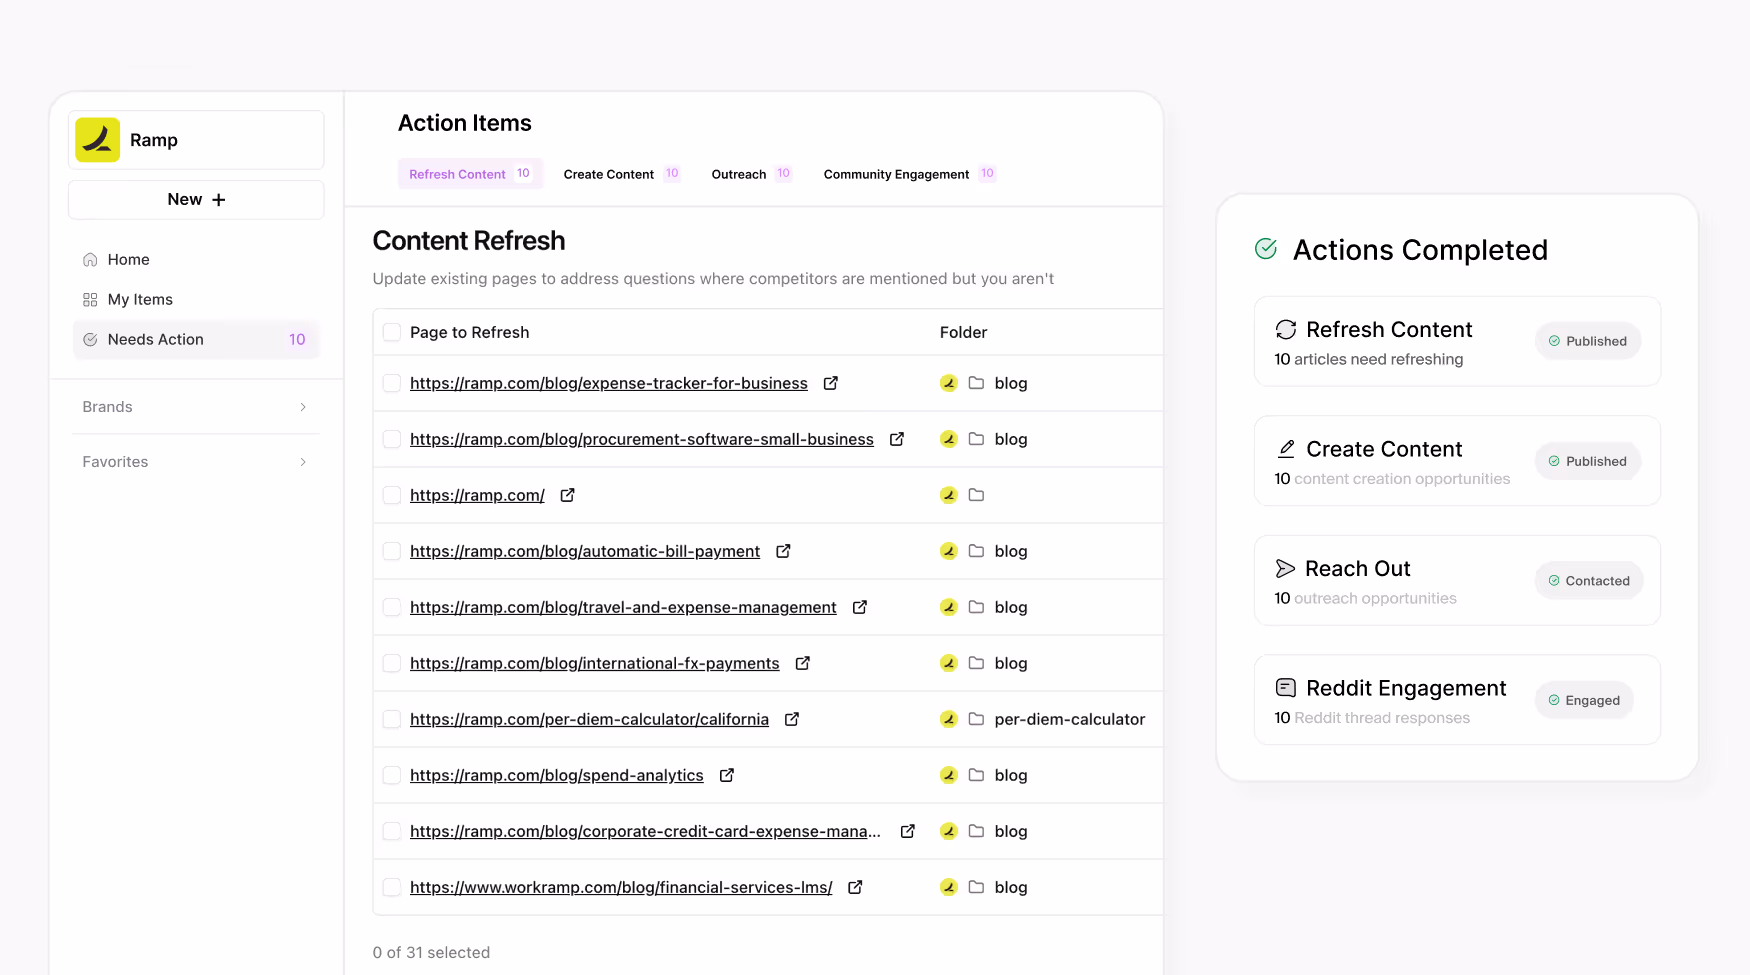This screenshot has width=1750, height=975.
Task: Click yellow Ramp badge in spend-analytics row
Action: click(x=949, y=775)
